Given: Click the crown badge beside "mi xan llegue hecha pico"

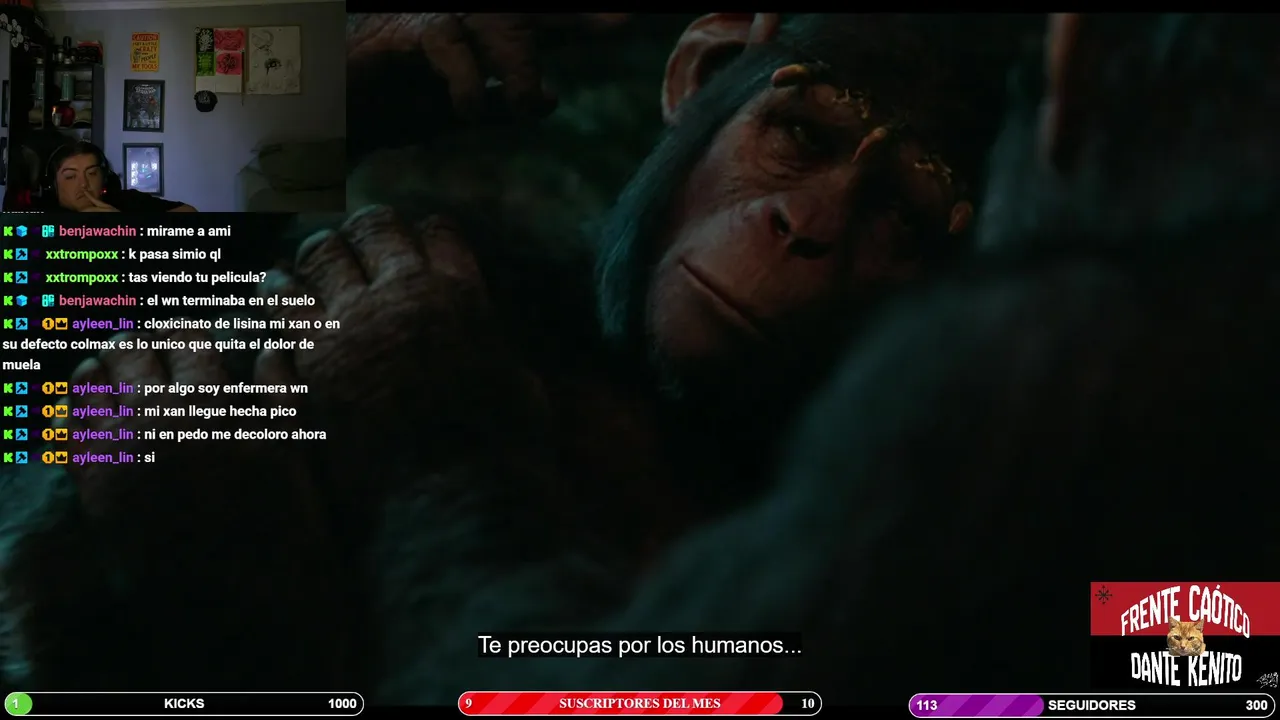Looking at the screenshot, I should [x=61, y=411].
